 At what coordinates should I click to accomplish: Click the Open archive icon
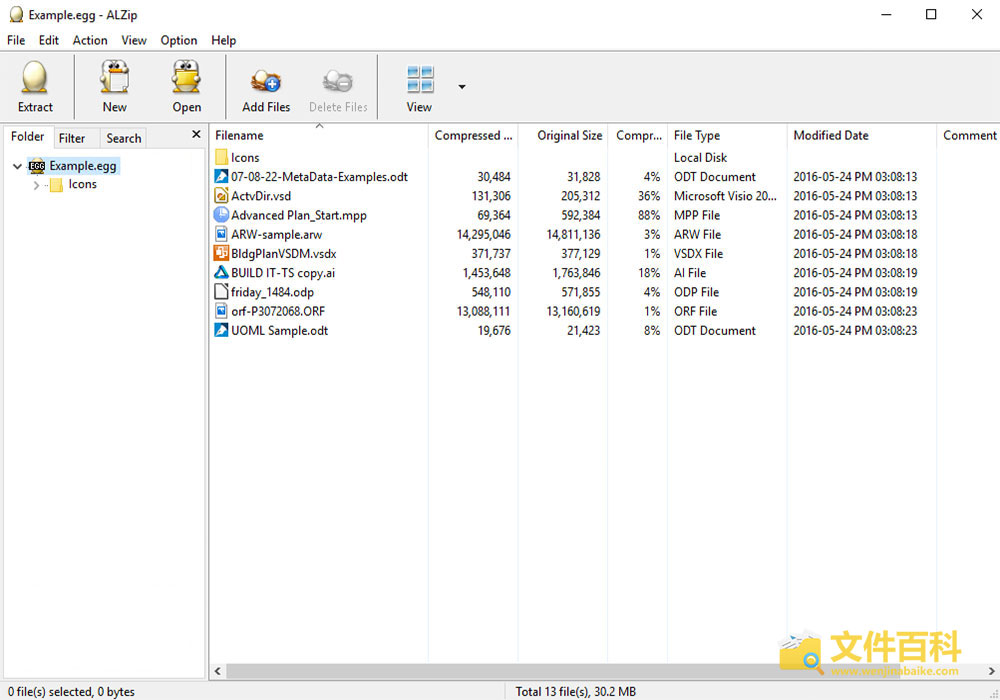click(186, 78)
